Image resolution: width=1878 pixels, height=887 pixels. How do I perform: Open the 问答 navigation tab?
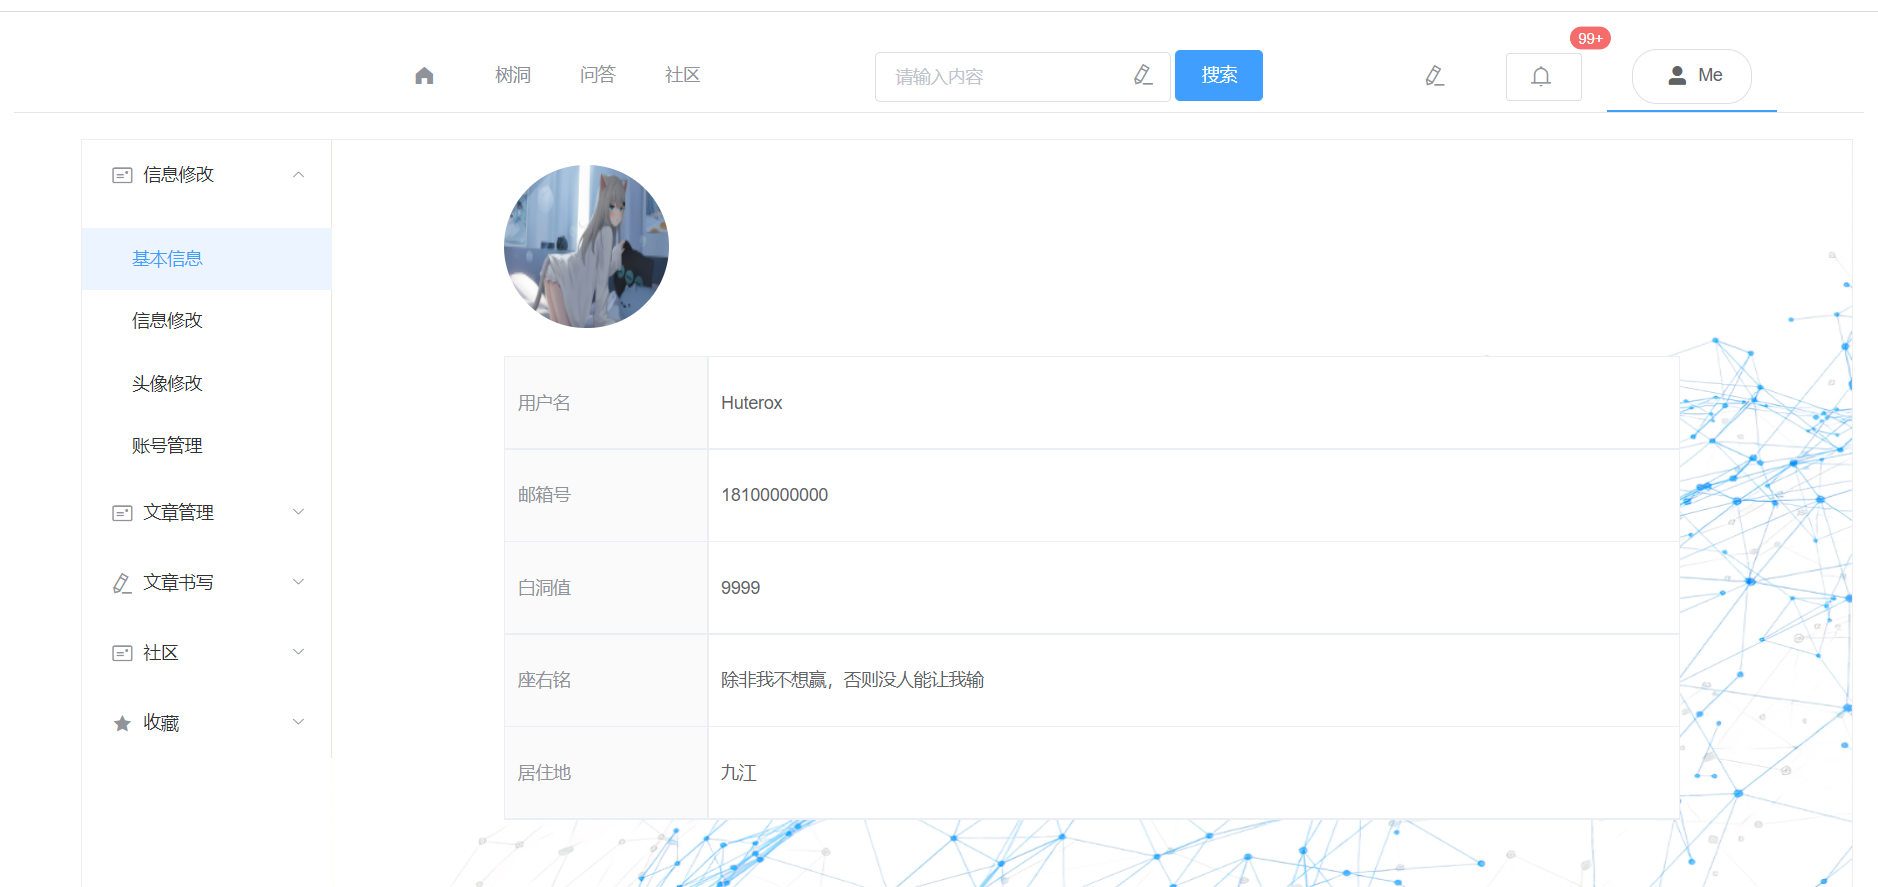[598, 75]
